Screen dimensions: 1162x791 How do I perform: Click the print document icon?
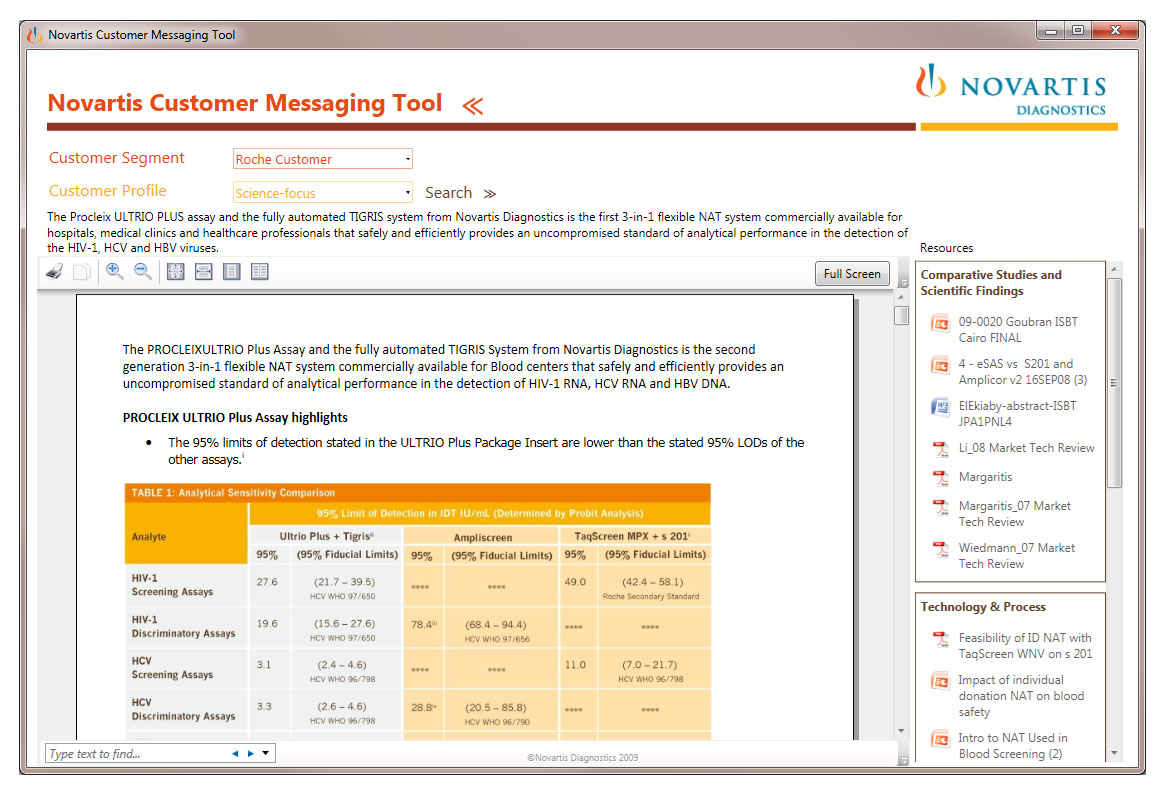tap(54, 272)
